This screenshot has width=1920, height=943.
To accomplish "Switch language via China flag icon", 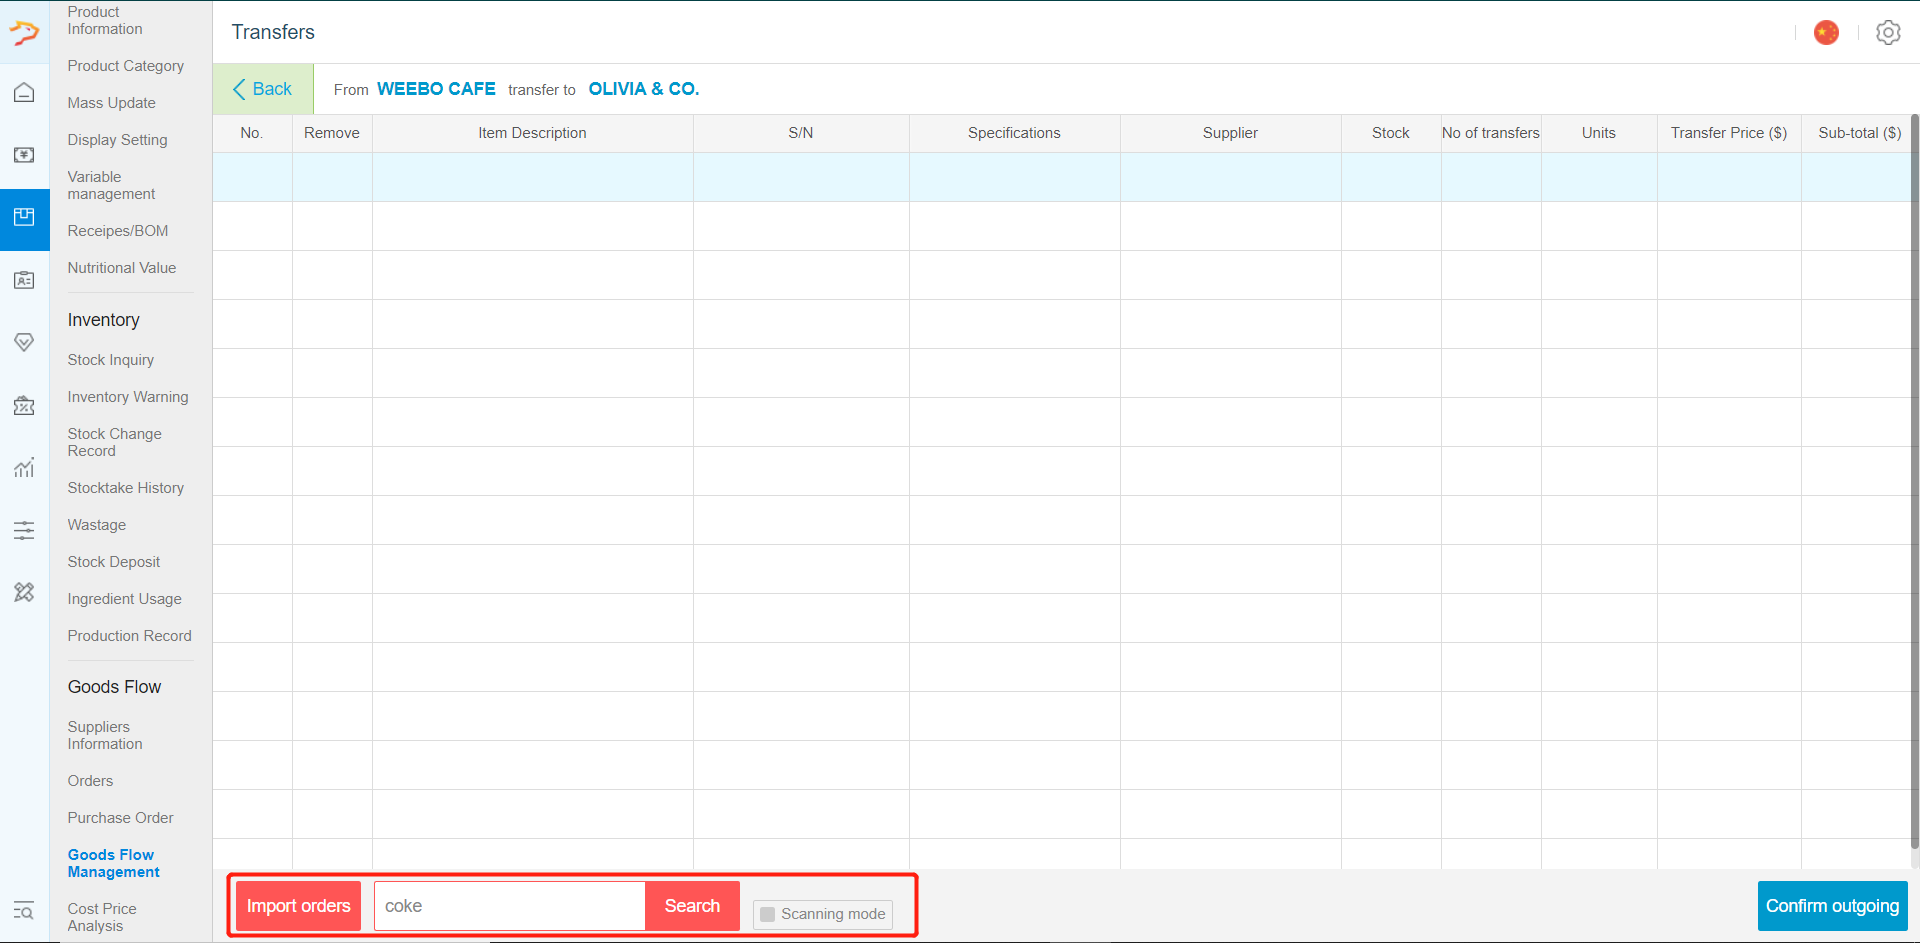I will click(x=1826, y=32).
